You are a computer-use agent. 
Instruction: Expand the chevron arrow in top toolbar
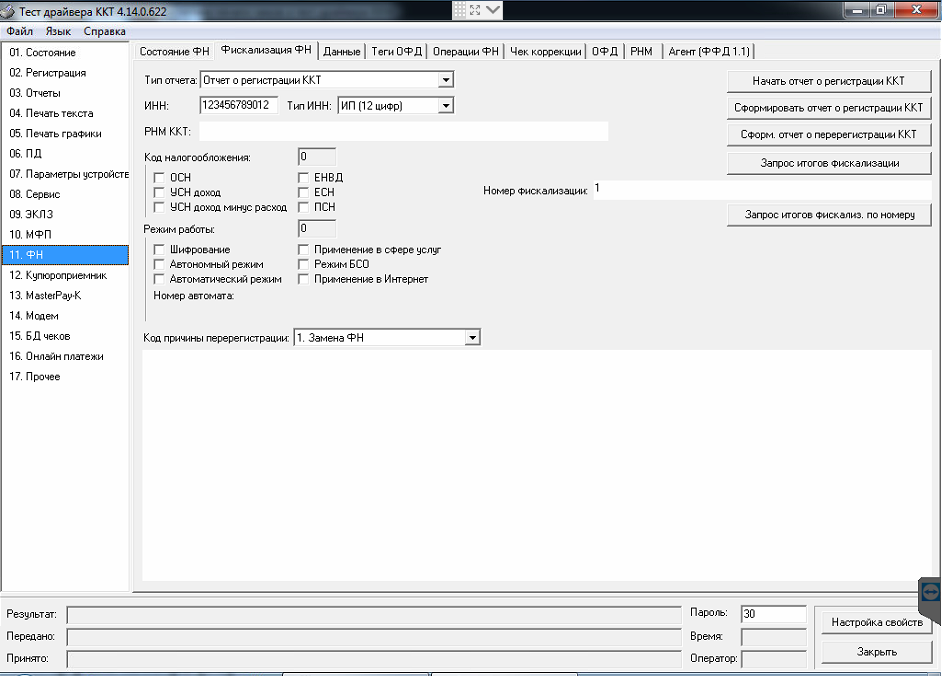493,10
